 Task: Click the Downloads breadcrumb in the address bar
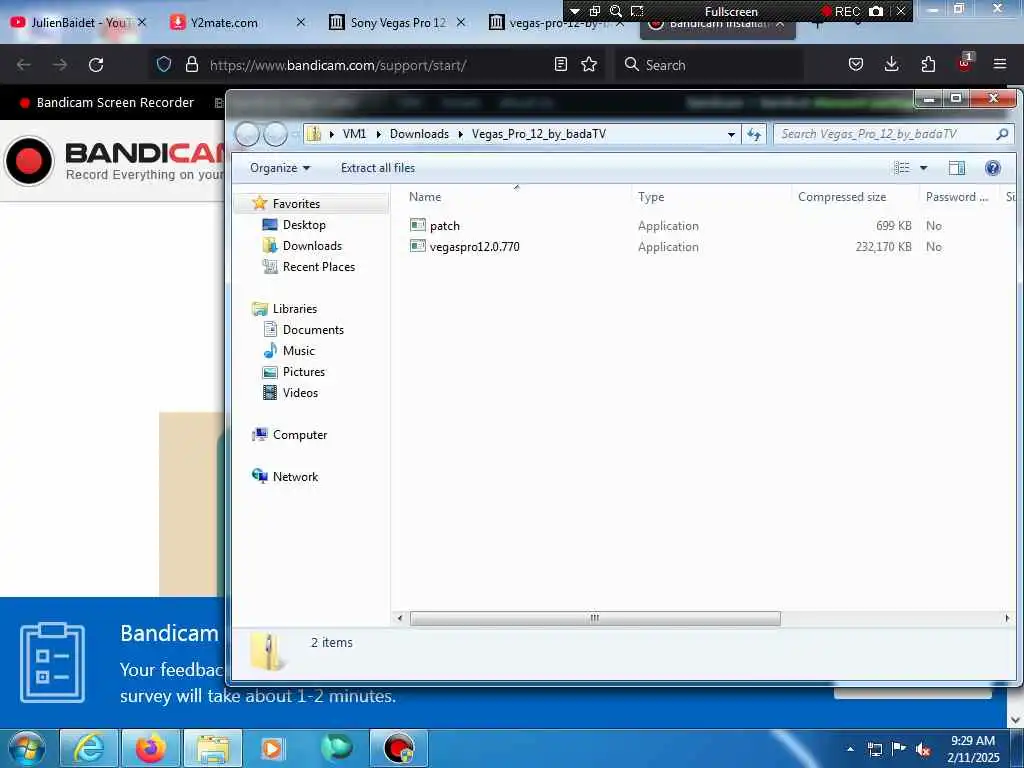419,134
